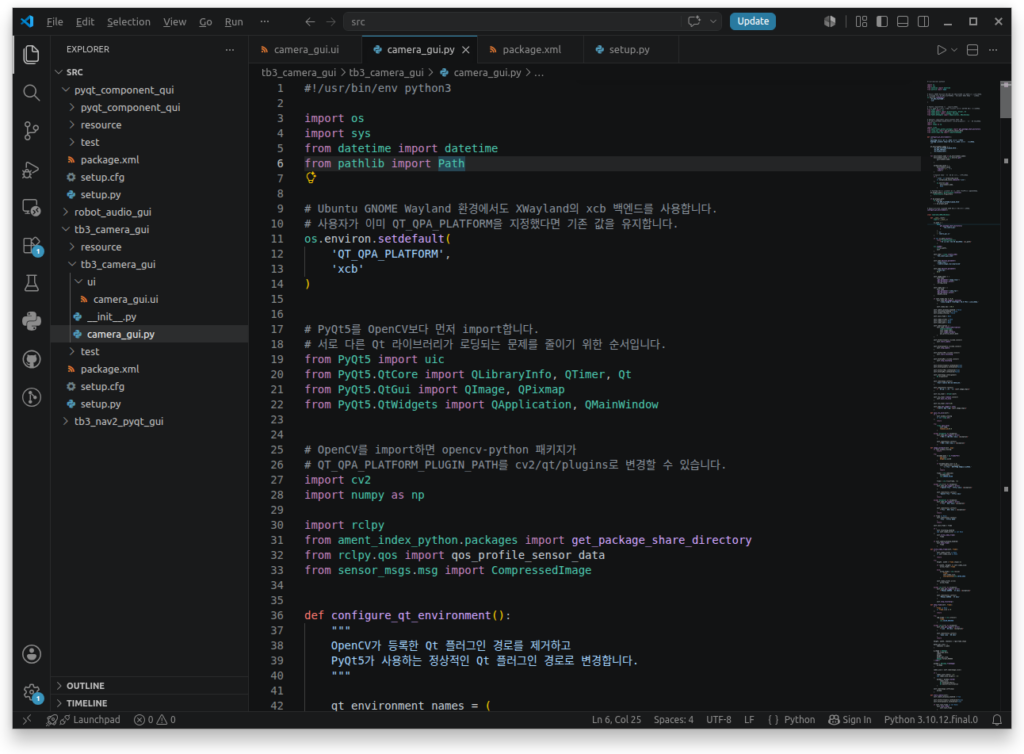
Task: Click the src command center search field
Action: click(513, 22)
